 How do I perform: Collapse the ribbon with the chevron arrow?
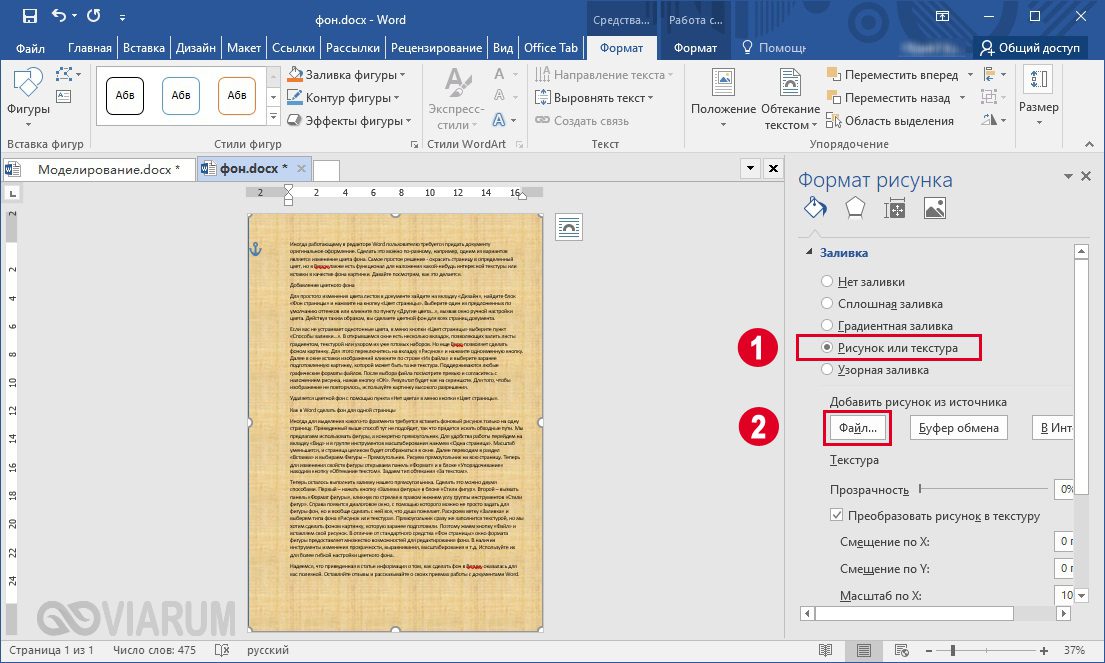(1089, 144)
